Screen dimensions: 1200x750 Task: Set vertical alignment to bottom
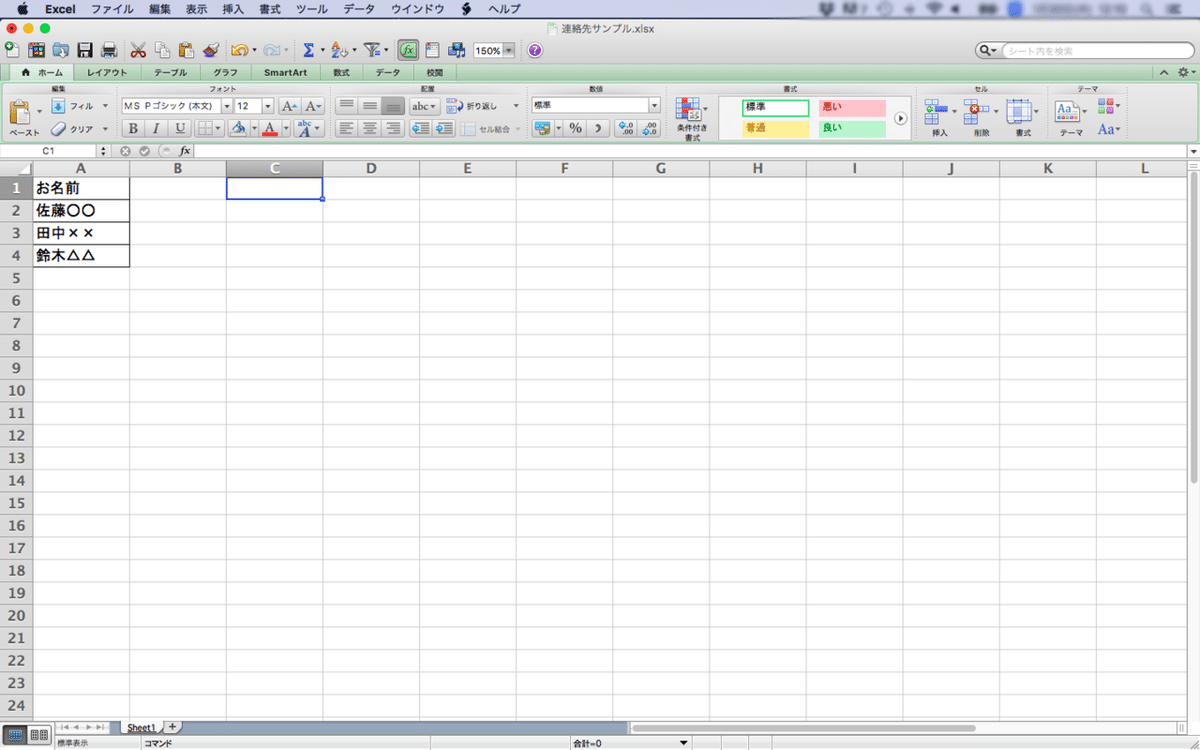pyautogui.click(x=393, y=106)
